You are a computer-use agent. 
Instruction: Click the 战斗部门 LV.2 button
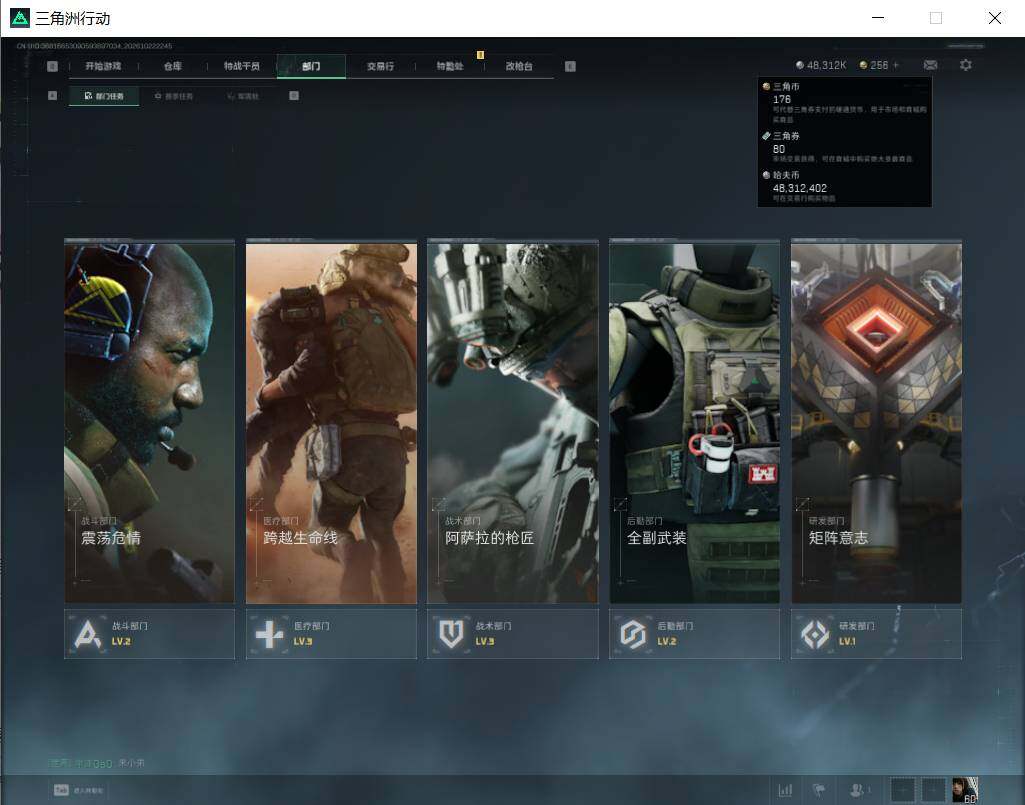[150, 634]
